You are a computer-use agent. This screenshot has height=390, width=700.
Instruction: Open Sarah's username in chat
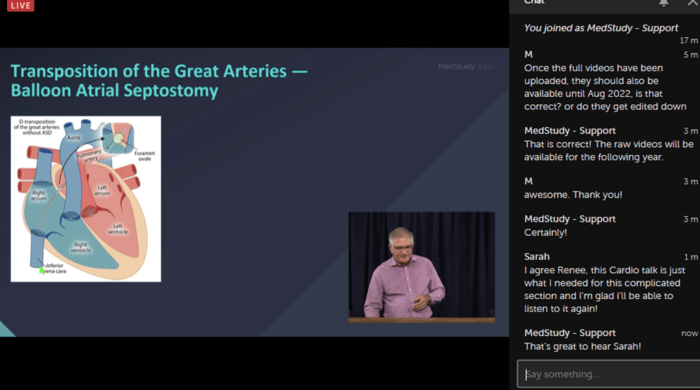click(537, 257)
